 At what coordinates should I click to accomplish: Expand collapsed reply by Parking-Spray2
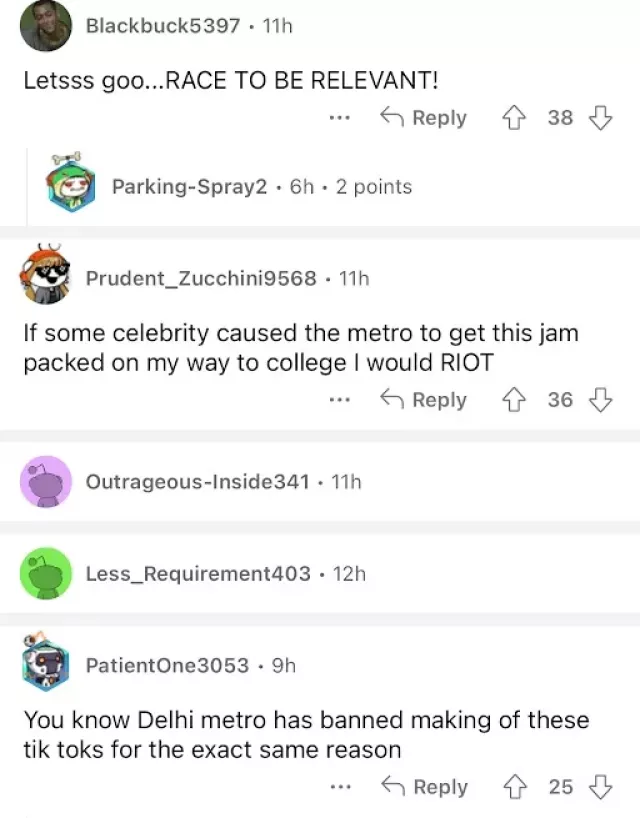[334, 186]
